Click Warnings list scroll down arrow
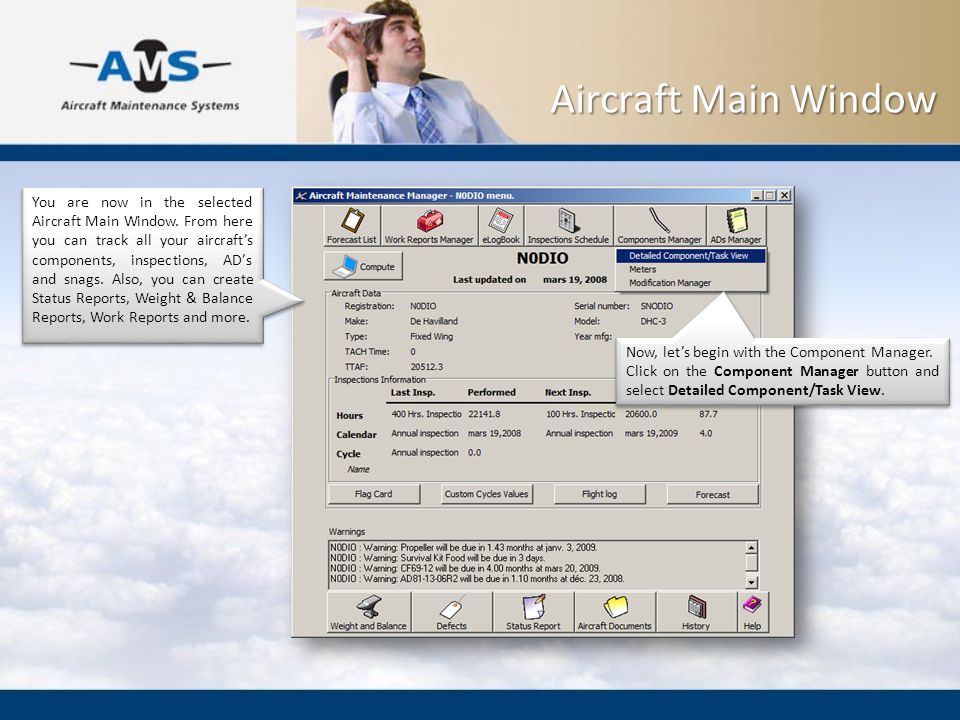 [x=751, y=582]
